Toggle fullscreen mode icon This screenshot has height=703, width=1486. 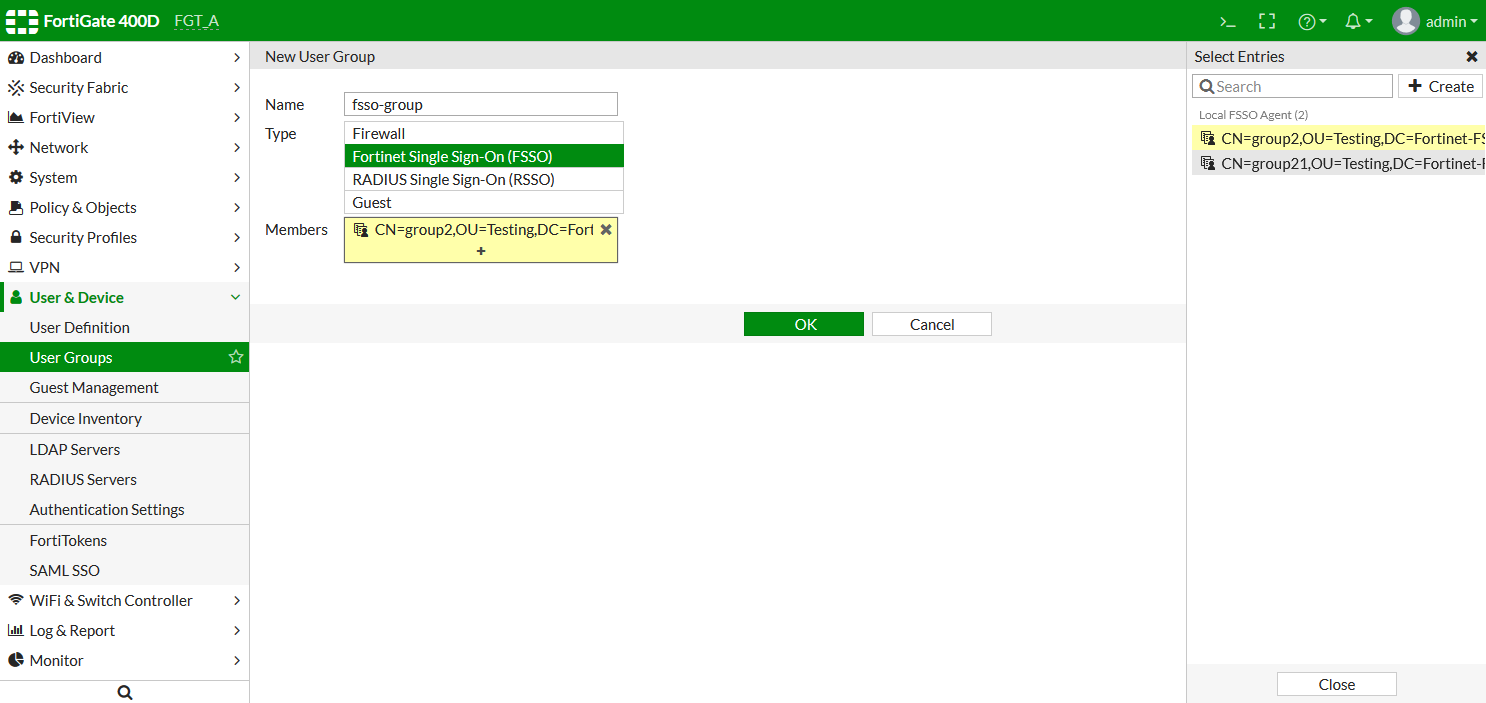(x=1267, y=21)
